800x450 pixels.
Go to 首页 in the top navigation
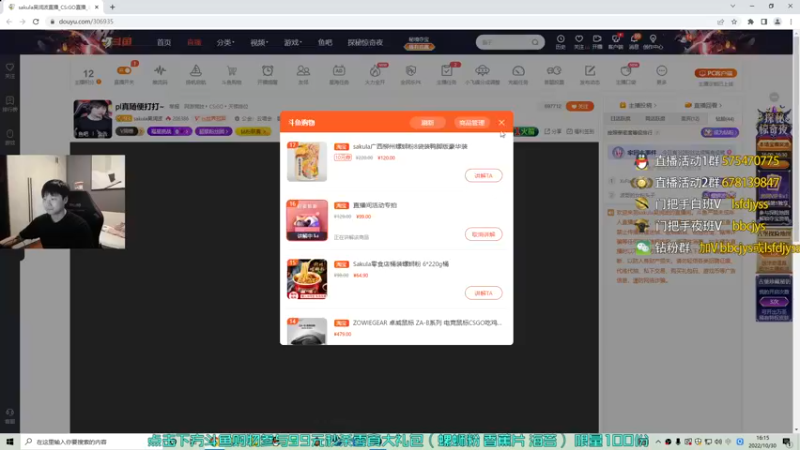pos(164,42)
